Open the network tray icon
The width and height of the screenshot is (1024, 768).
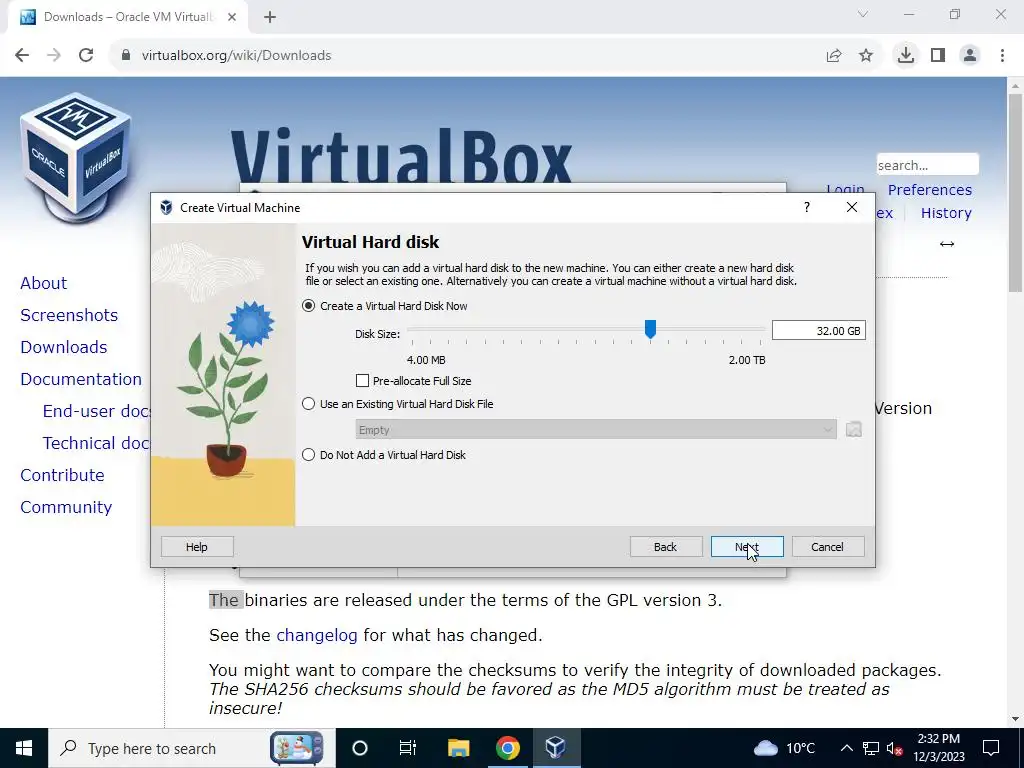(871, 748)
